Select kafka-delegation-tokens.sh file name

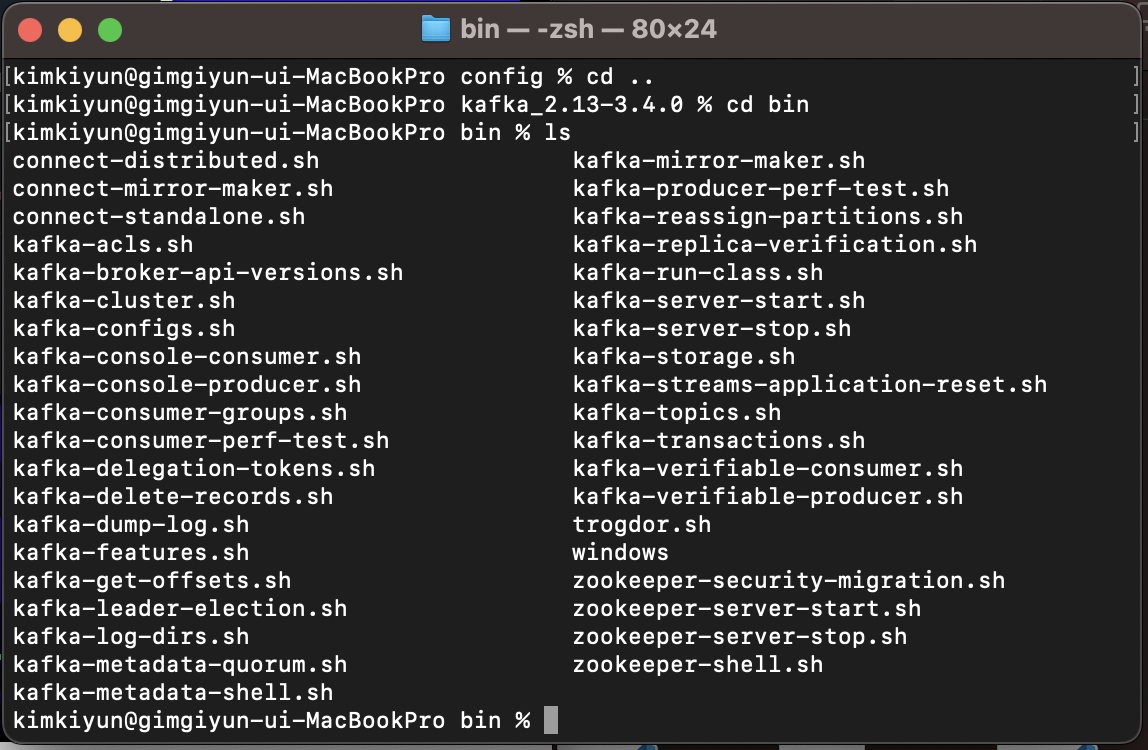194,469
